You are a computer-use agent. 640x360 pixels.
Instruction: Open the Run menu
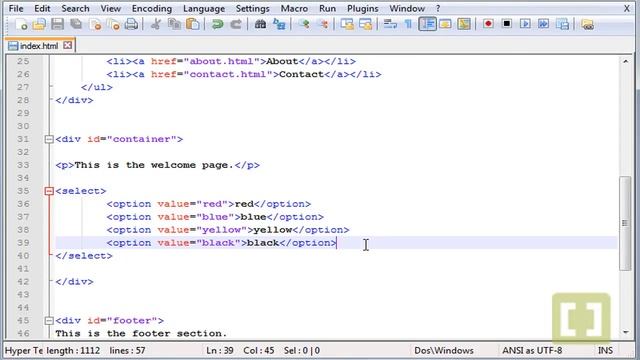pyautogui.click(x=327, y=9)
